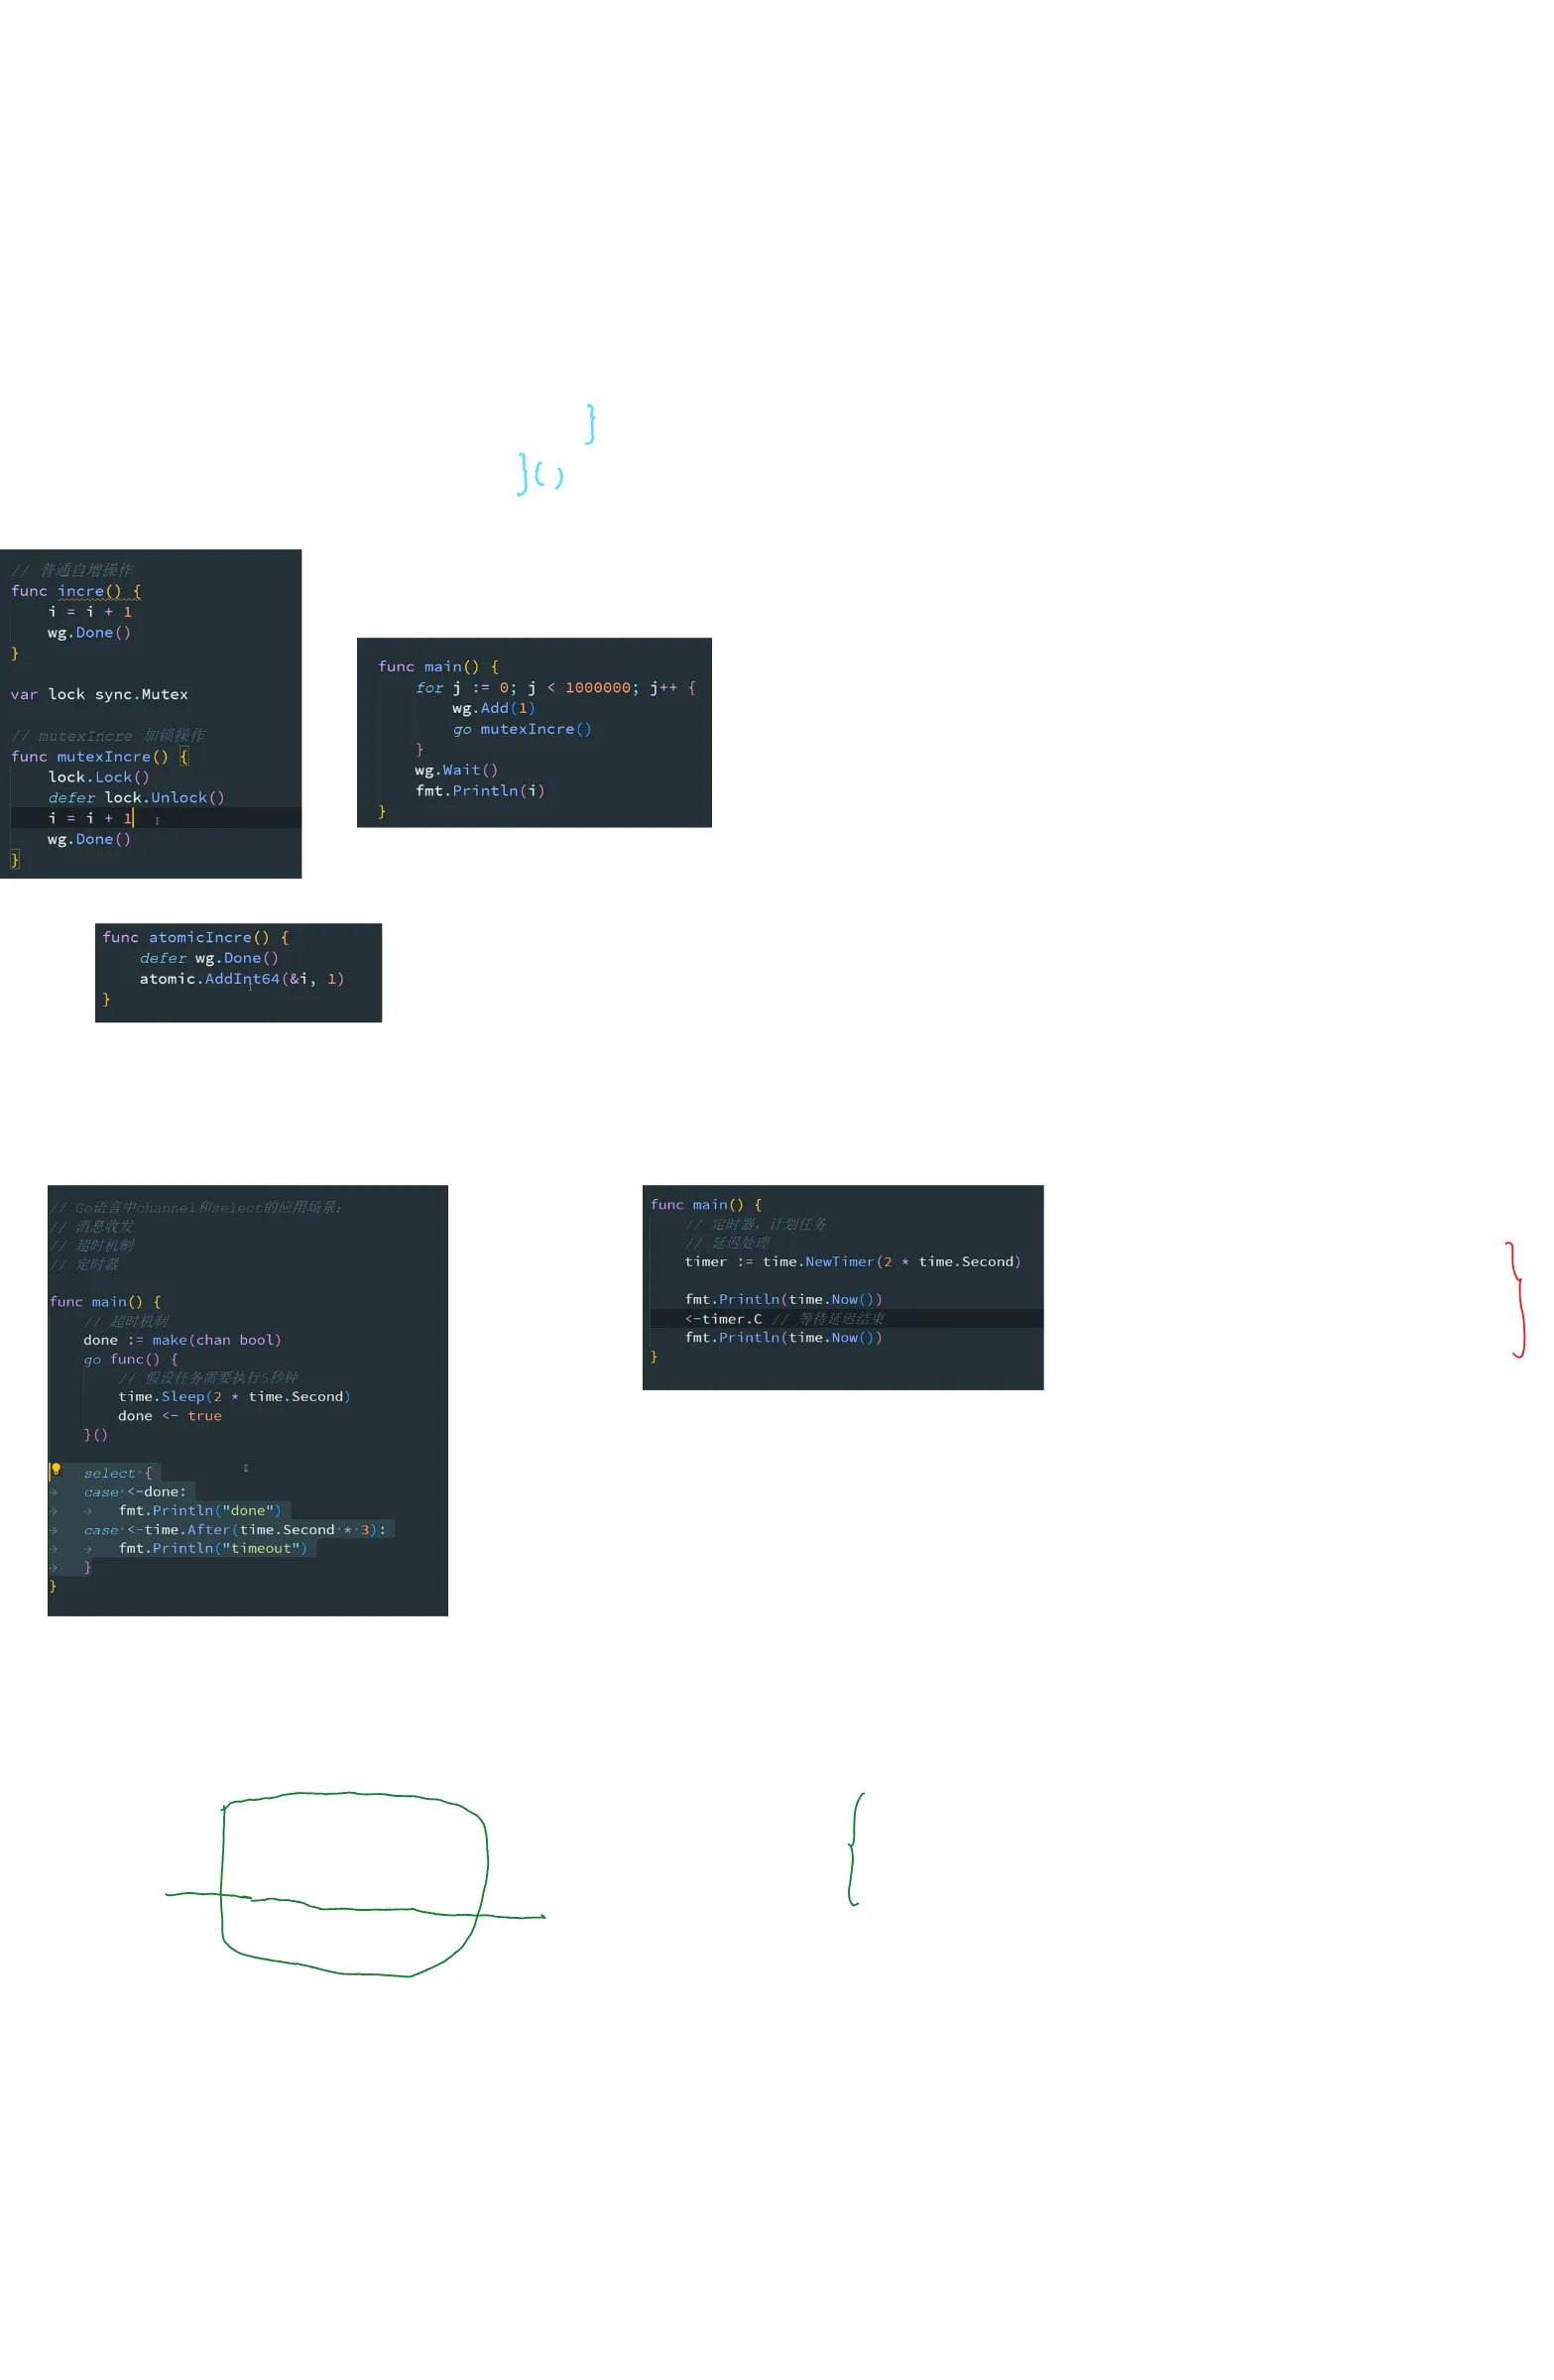This screenshot has height=2380, width=1554.
Task: Click the "time.Sleep(2 * time.Second)" line
Action: click(x=234, y=1396)
